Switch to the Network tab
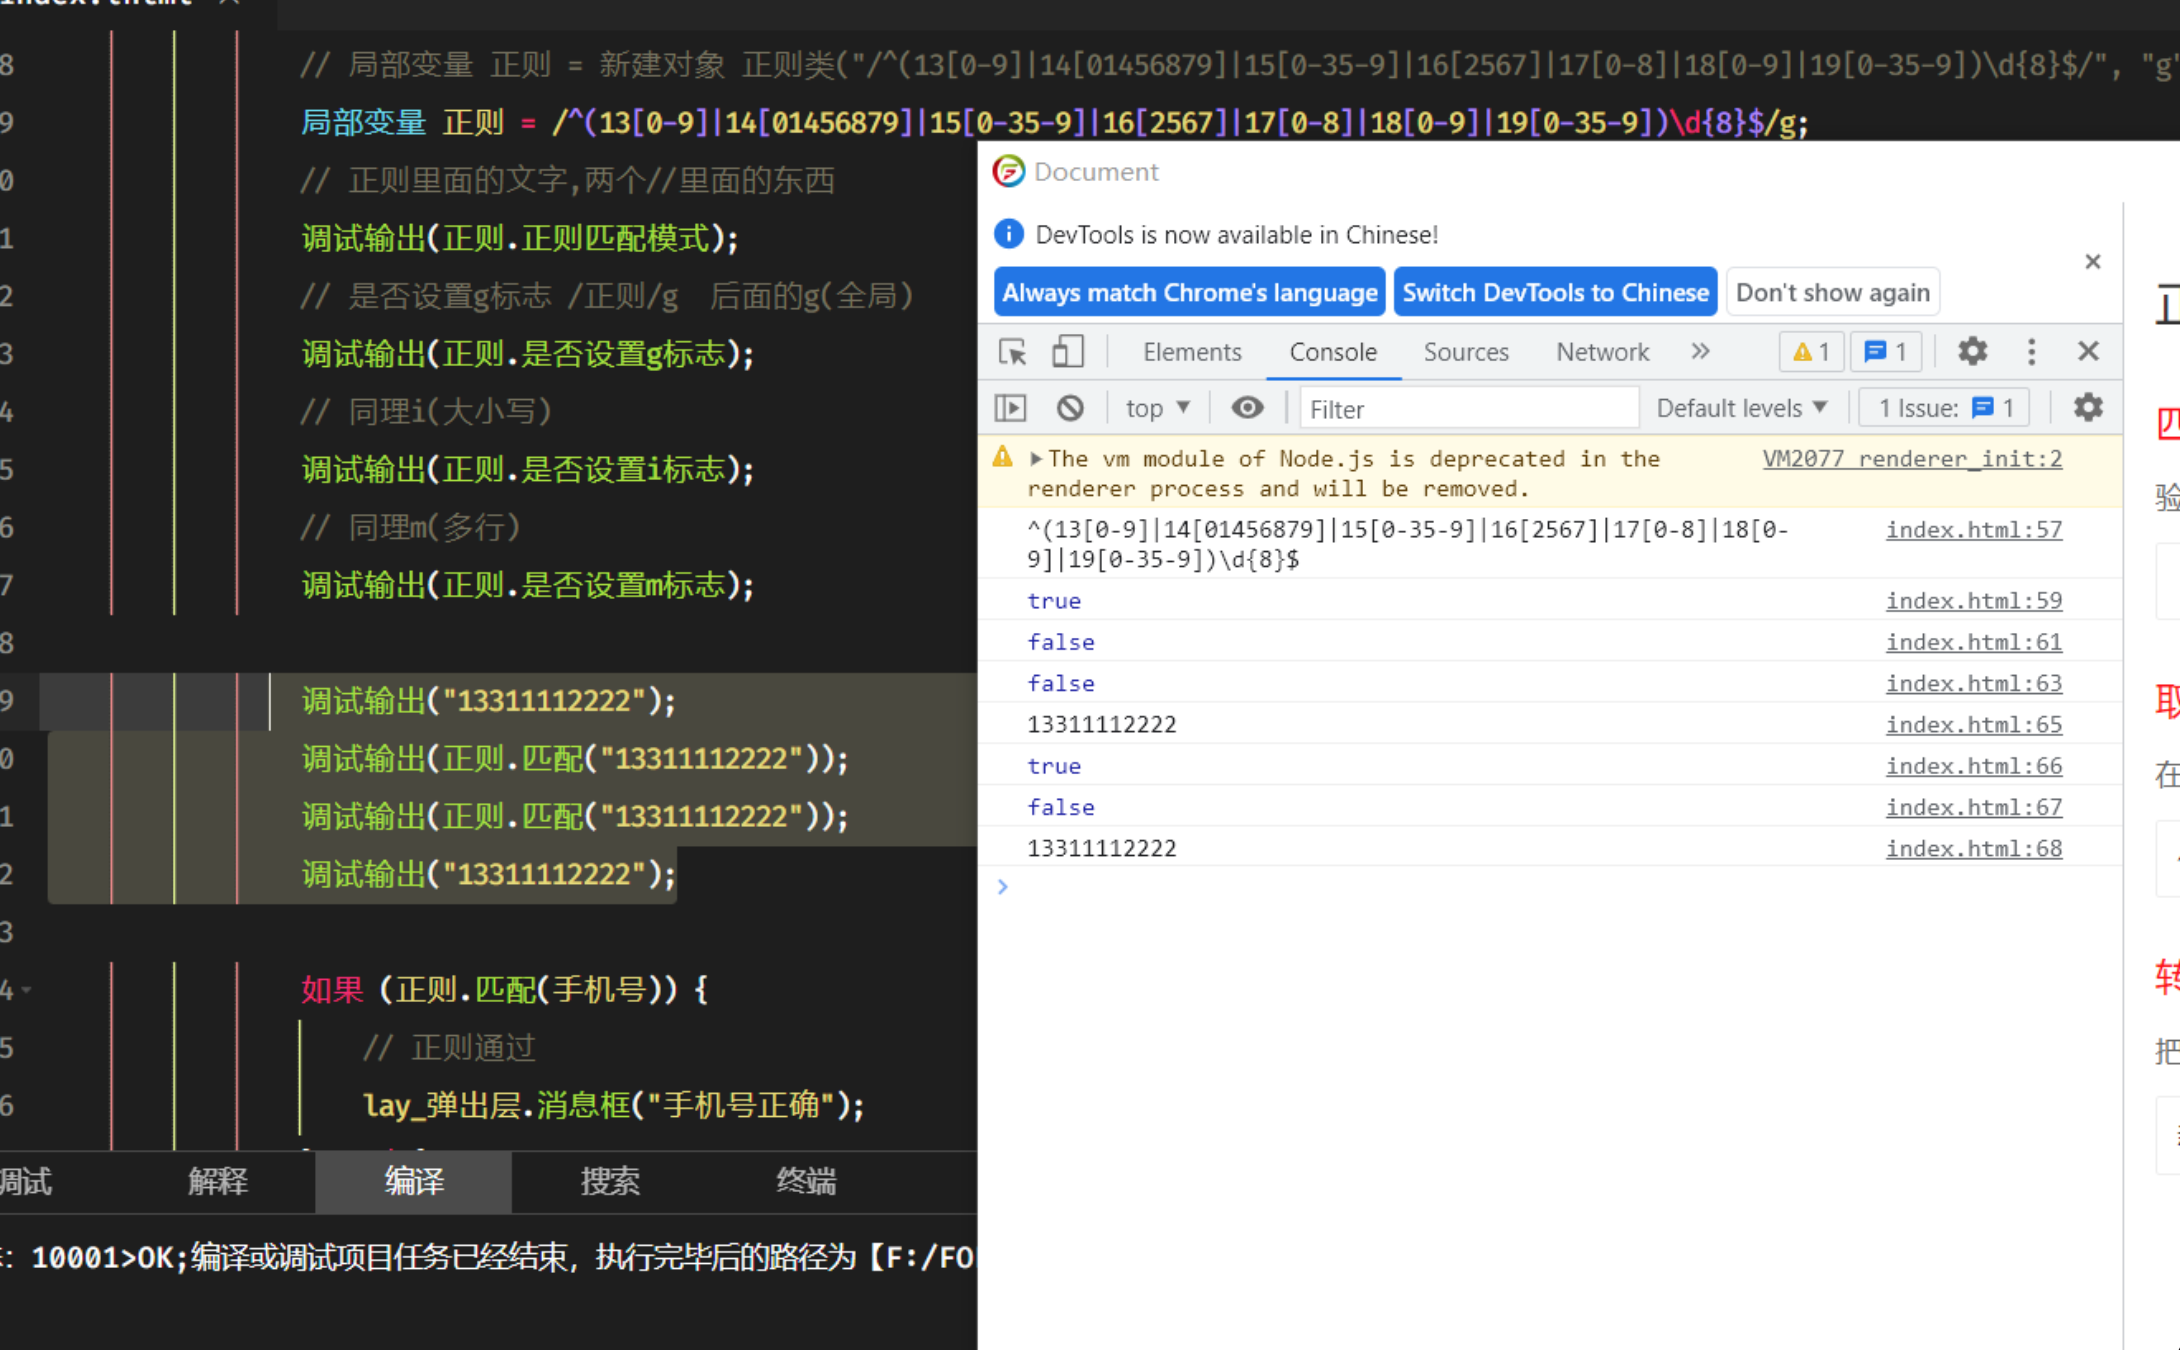This screenshot has width=2180, height=1350. [1602, 352]
